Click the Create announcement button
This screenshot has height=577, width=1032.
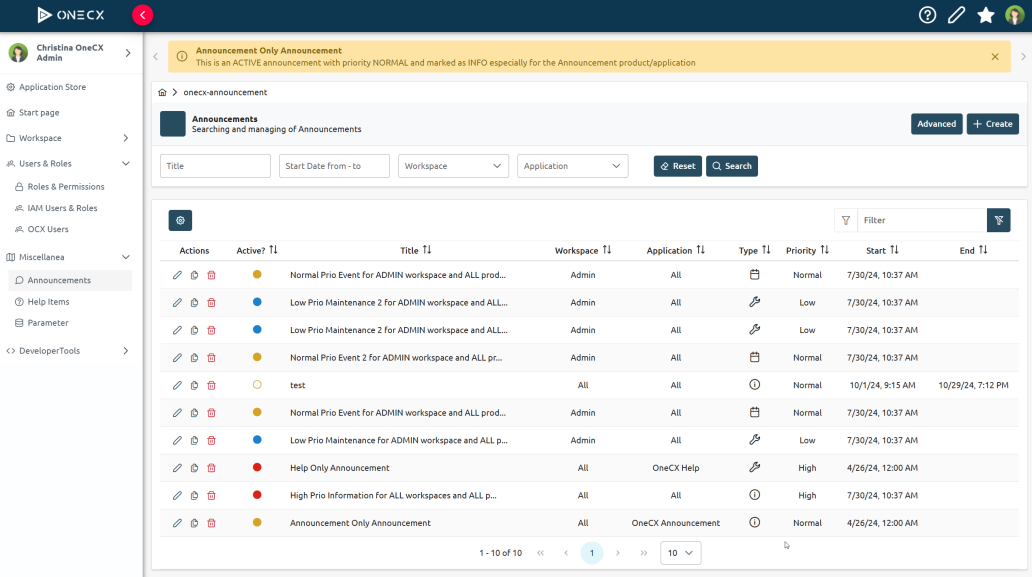click(992, 124)
